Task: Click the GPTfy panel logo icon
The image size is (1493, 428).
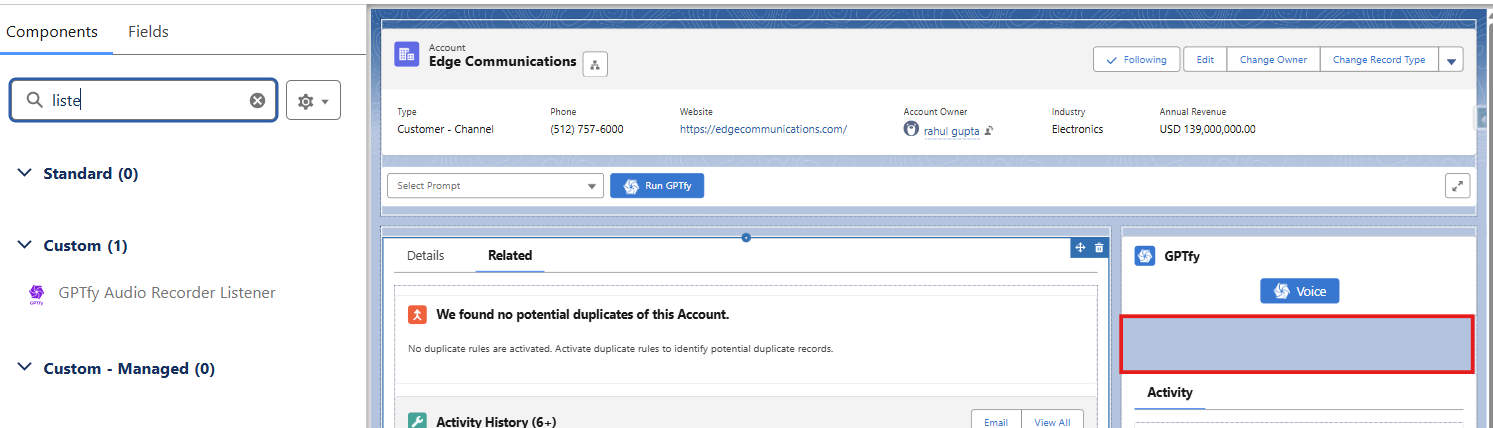Action: click(1145, 256)
